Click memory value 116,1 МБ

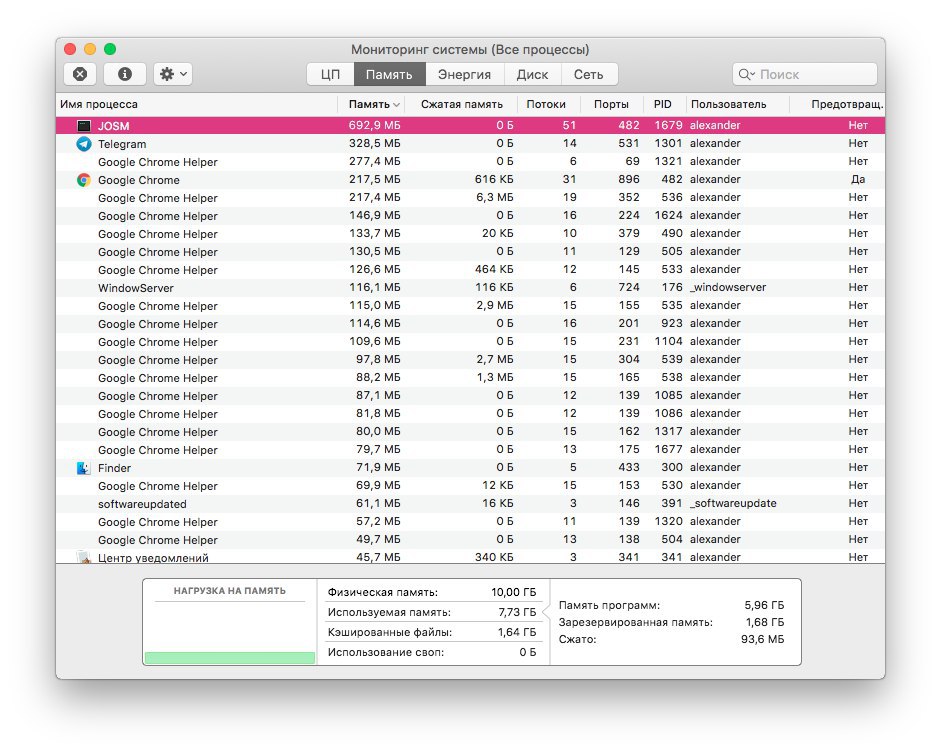(x=374, y=287)
